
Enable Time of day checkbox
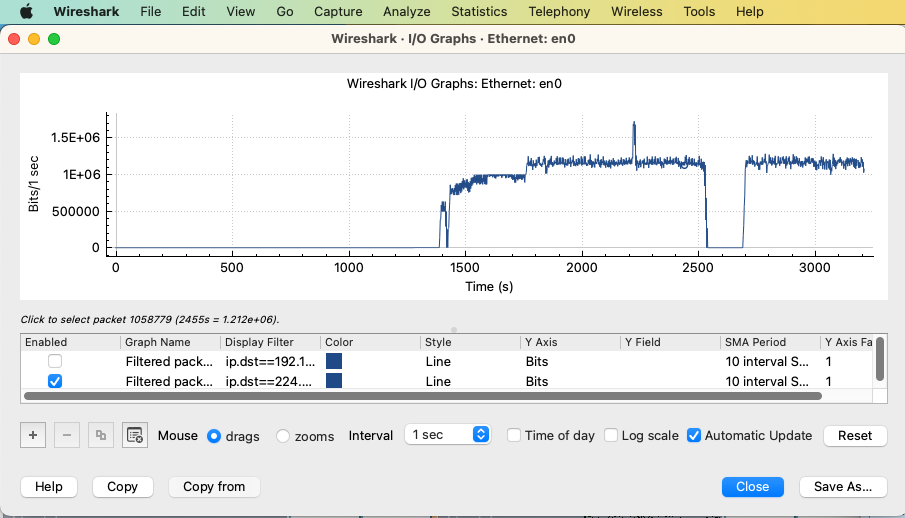(x=514, y=435)
